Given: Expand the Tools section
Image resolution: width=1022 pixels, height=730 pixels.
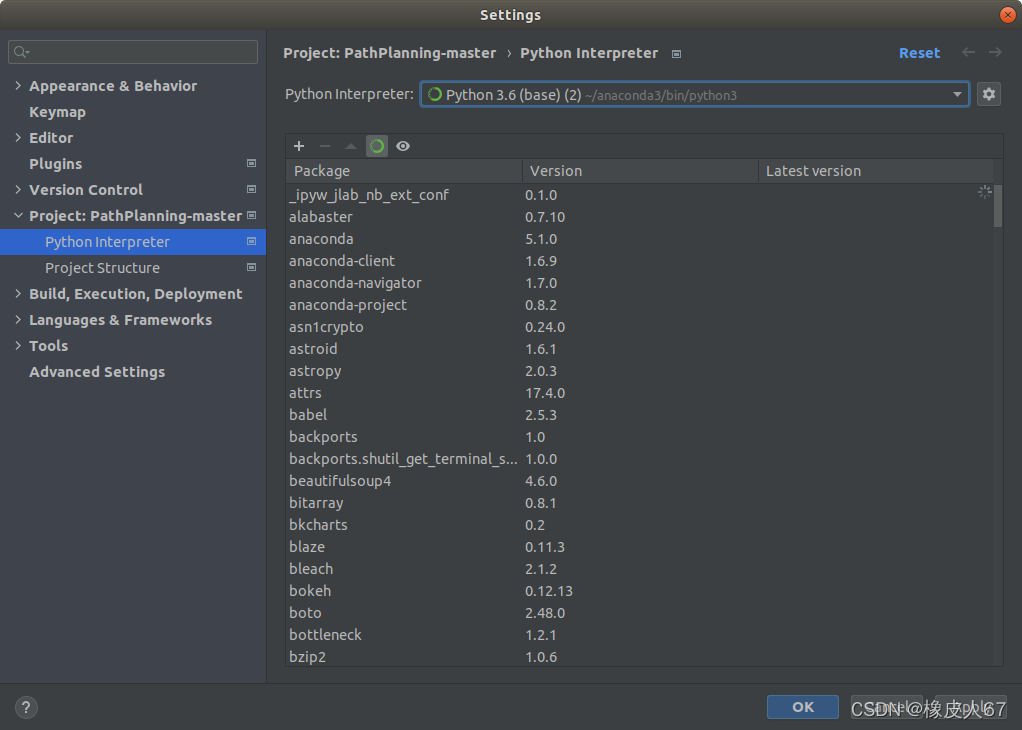Looking at the screenshot, I should click(18, 346).
